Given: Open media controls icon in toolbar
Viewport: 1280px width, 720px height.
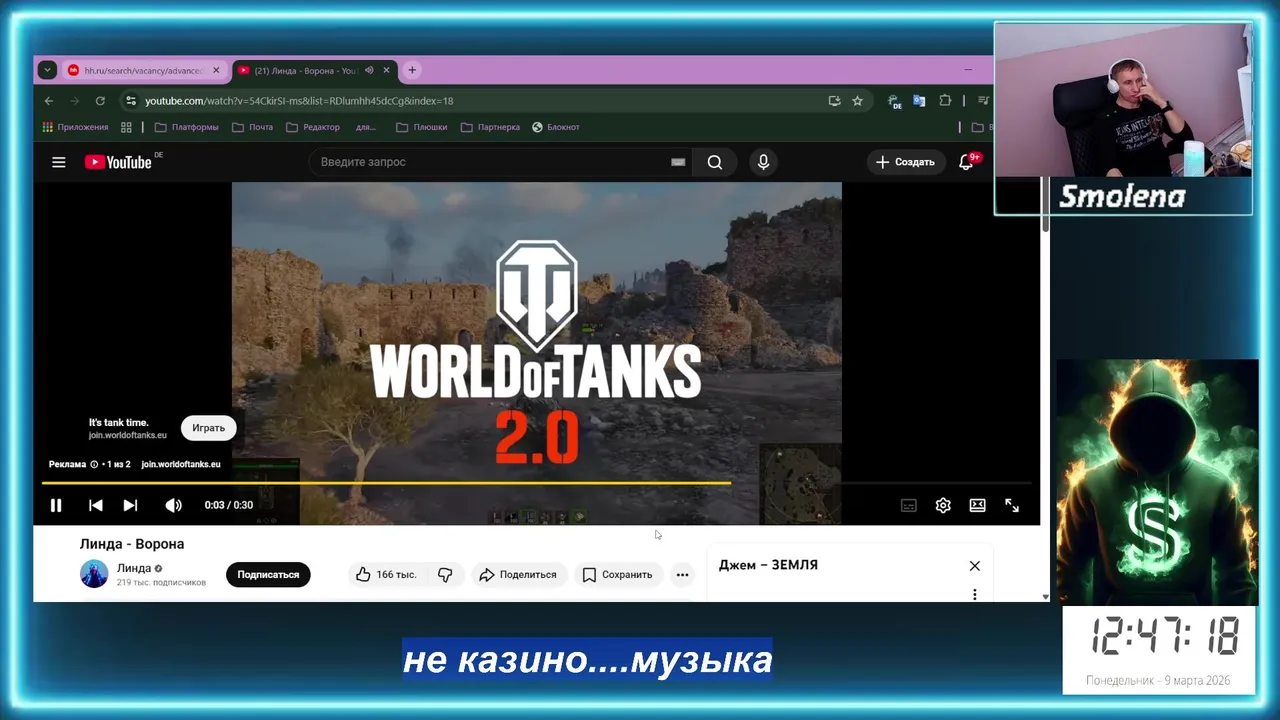Looking at the screenshot, I should coord(984,101).
